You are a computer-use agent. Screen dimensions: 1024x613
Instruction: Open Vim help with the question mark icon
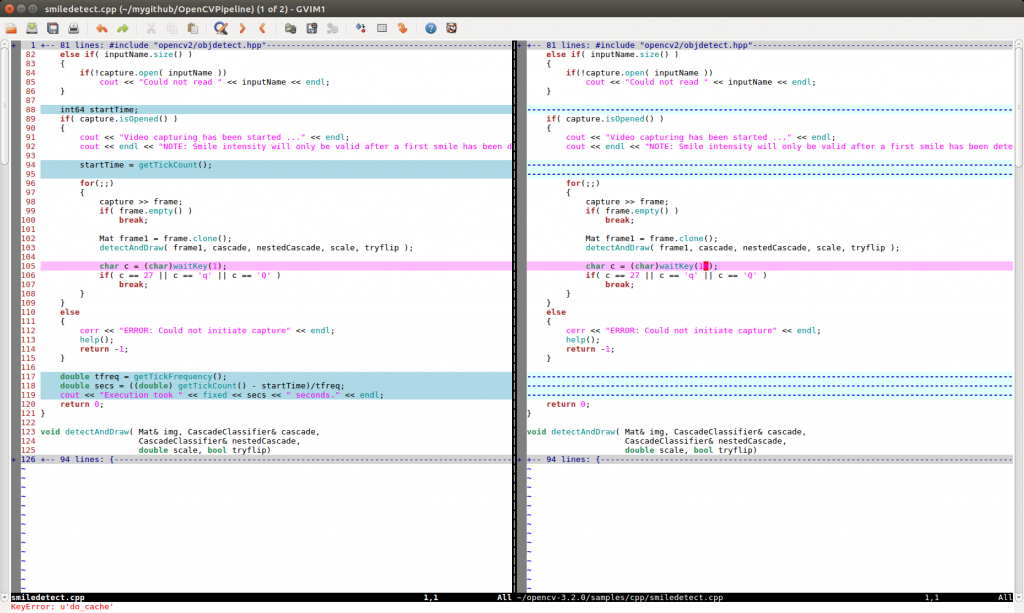[430, 28]
